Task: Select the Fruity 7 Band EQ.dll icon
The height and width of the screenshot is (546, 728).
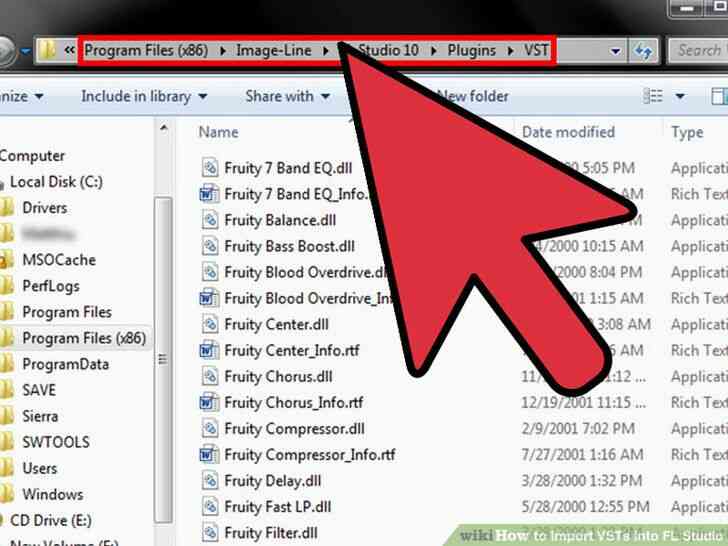Action: point(210,167)
